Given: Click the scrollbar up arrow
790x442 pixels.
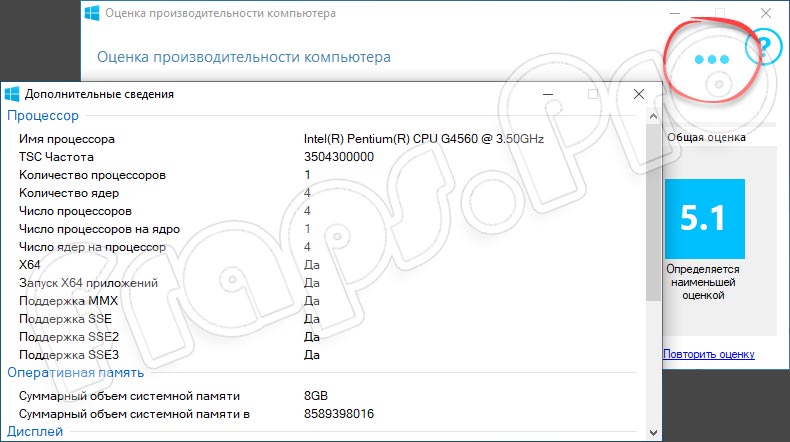Looking at the screenshot, I should [653, 116].
